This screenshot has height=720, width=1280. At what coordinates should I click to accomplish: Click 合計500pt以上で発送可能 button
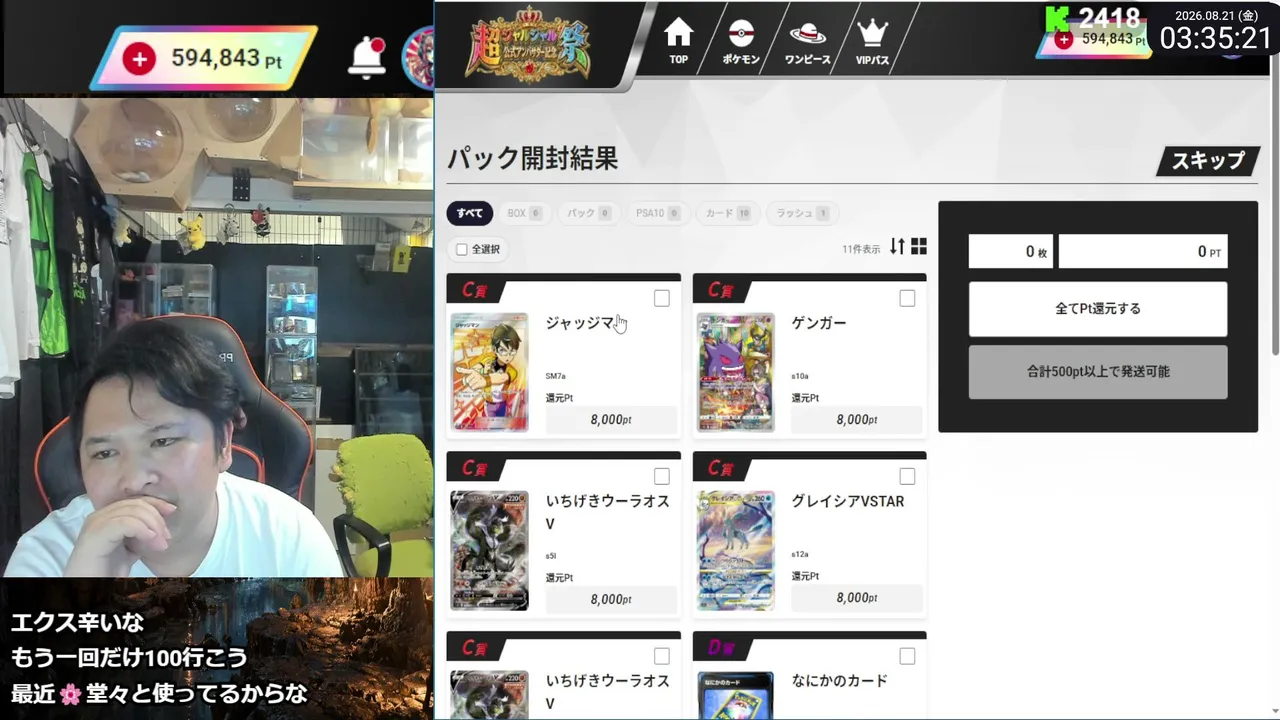click(1098, 372)
